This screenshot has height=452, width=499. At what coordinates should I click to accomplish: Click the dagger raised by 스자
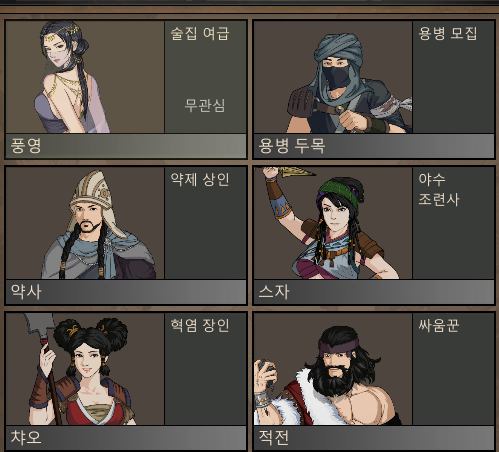(x=296, y=172)
